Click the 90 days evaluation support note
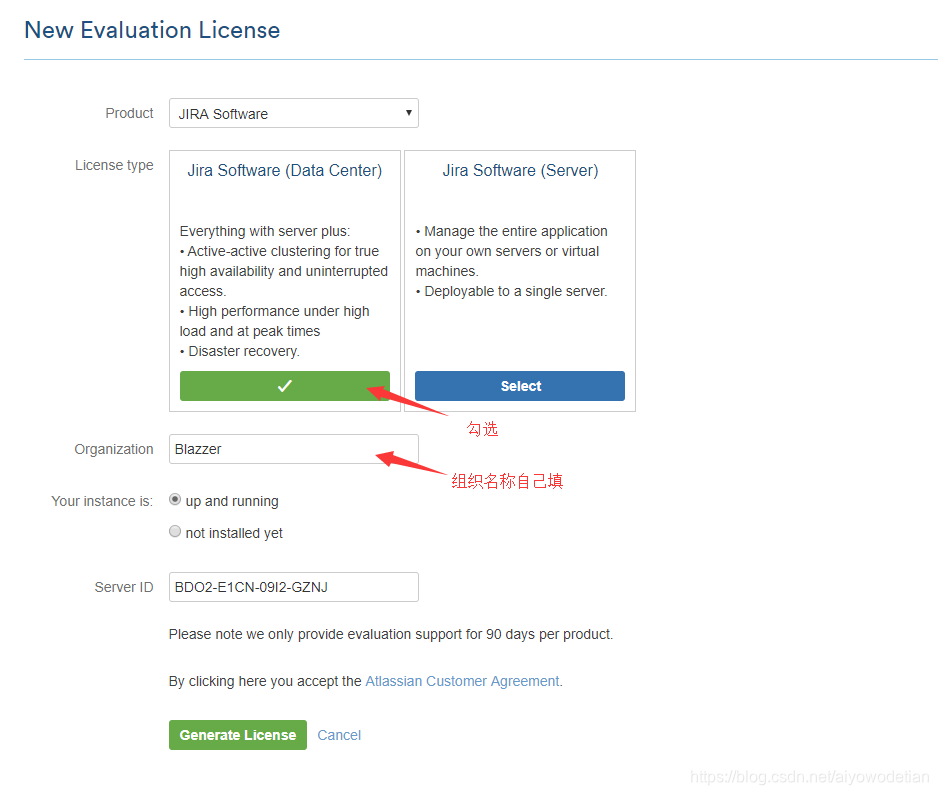Viewport: 938px width, 795px height. (x=391, y=634)
